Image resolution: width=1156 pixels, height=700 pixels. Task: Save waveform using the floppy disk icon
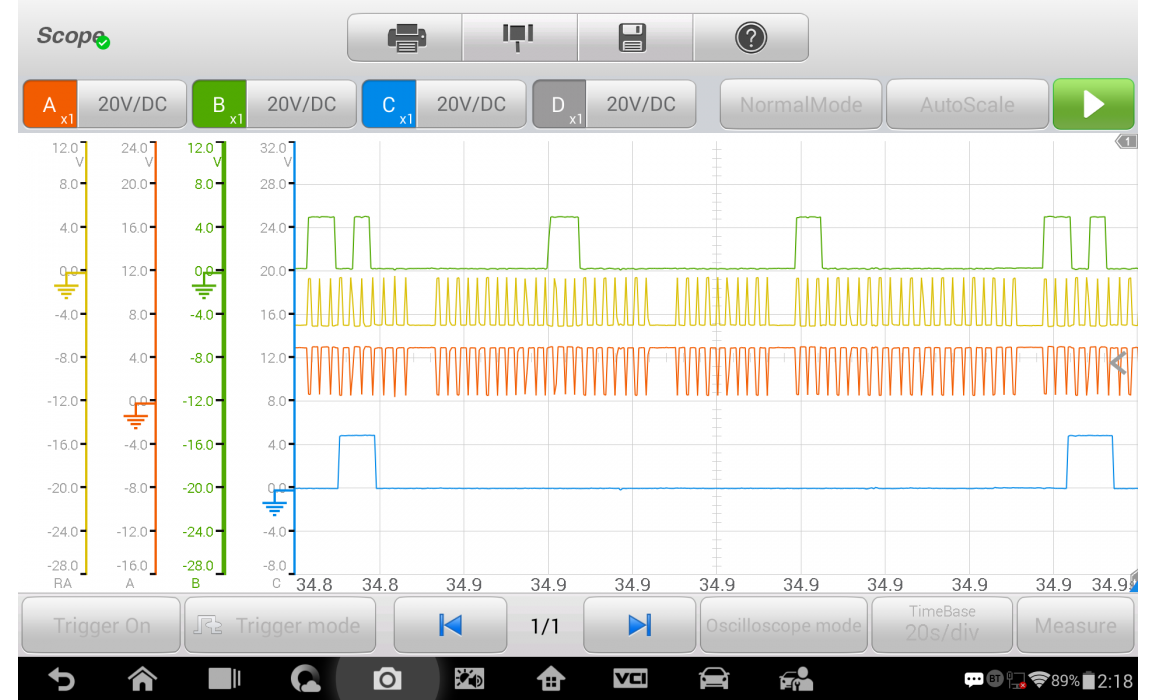coord(634,38)
